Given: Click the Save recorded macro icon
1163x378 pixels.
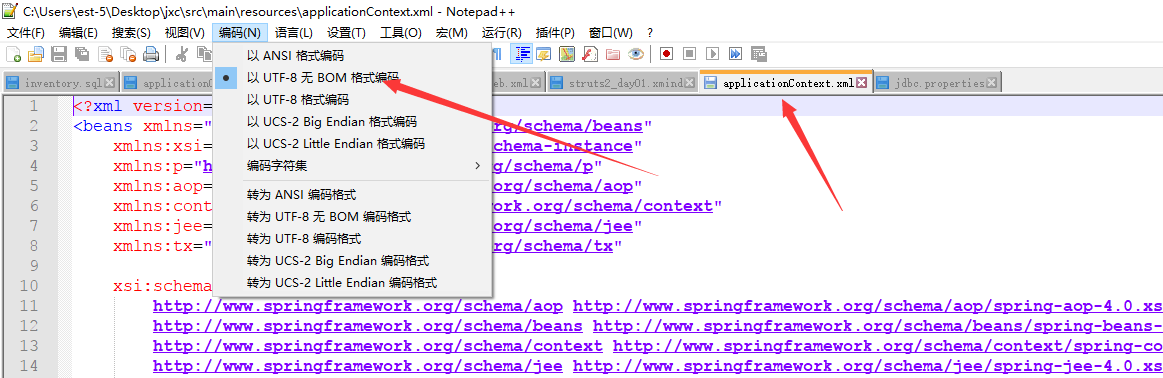Looking at the screenshot, I should 758,53.
